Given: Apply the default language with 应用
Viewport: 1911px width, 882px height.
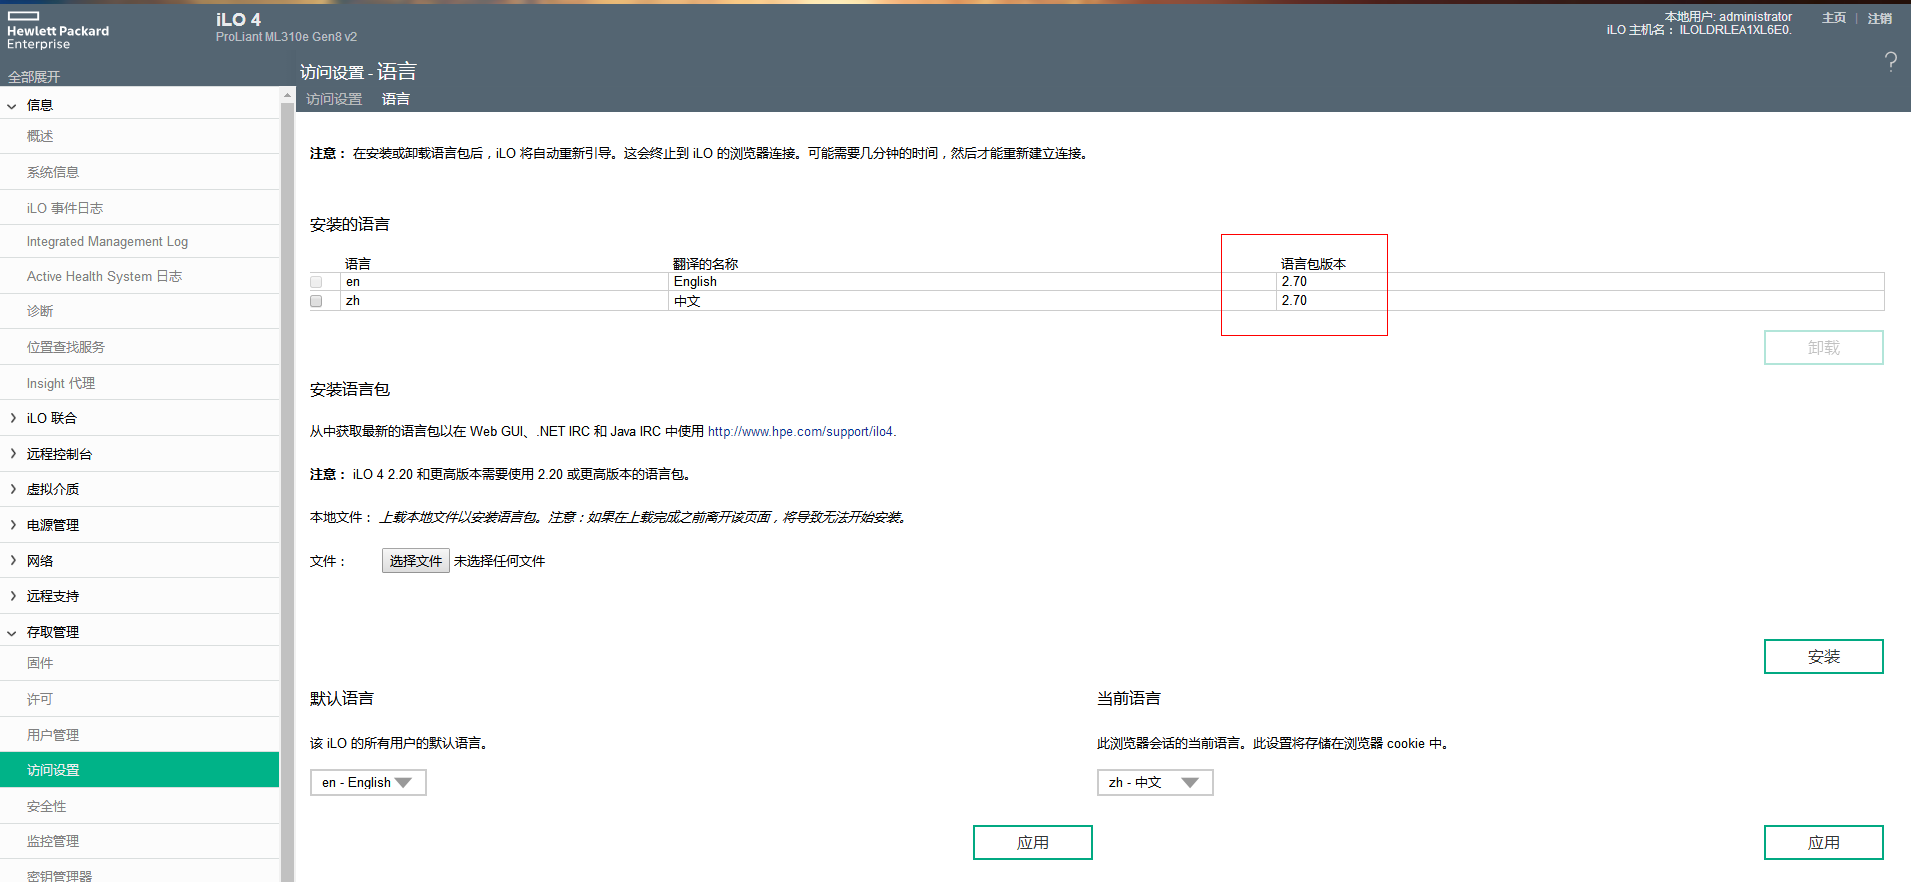Looking at the screenshot, I should (1033, 843).
